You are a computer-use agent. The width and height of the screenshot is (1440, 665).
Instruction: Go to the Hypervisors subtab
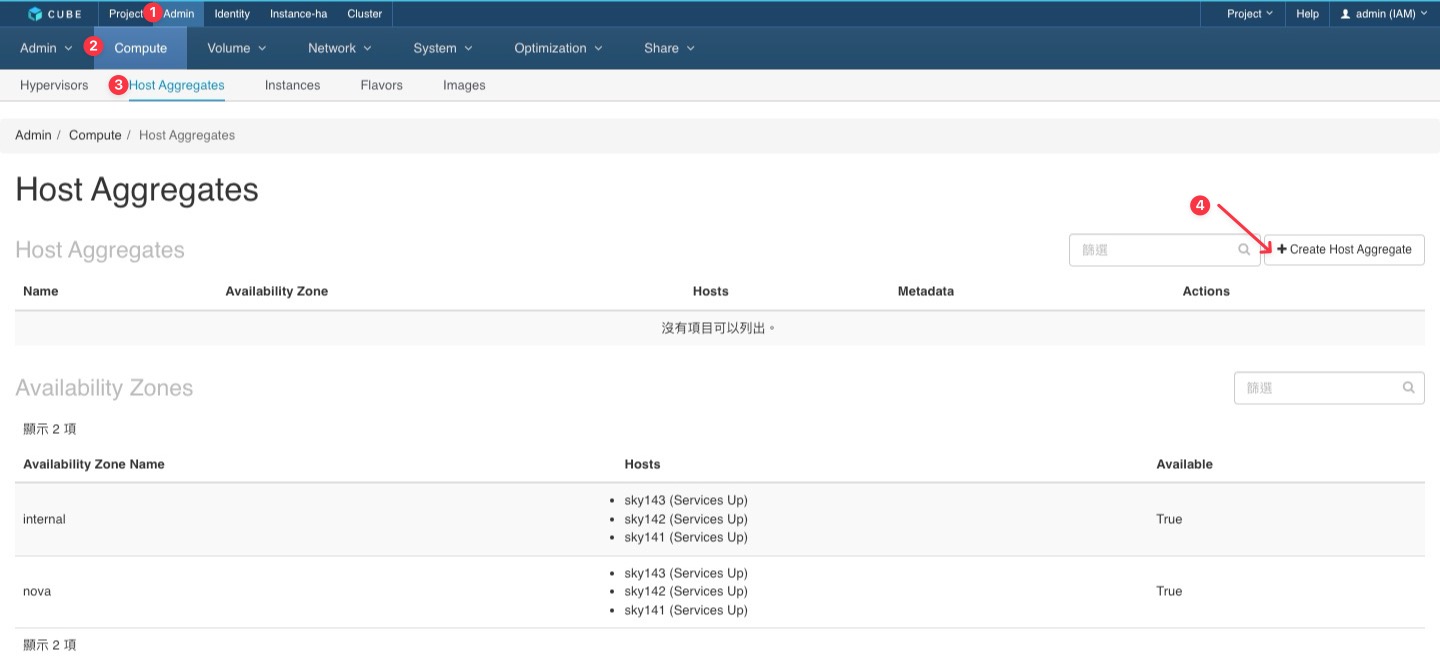[x=54, y=85]
